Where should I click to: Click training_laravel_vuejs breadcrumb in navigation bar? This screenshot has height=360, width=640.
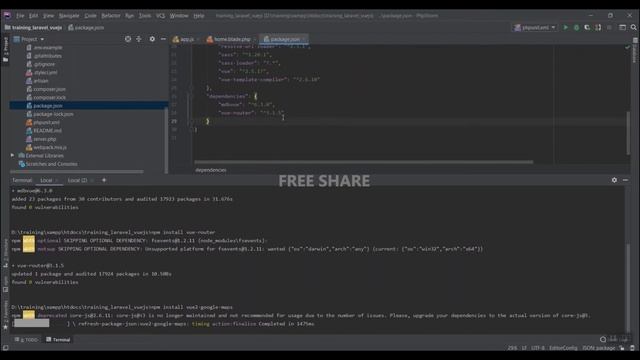click(x=33, y=28)
